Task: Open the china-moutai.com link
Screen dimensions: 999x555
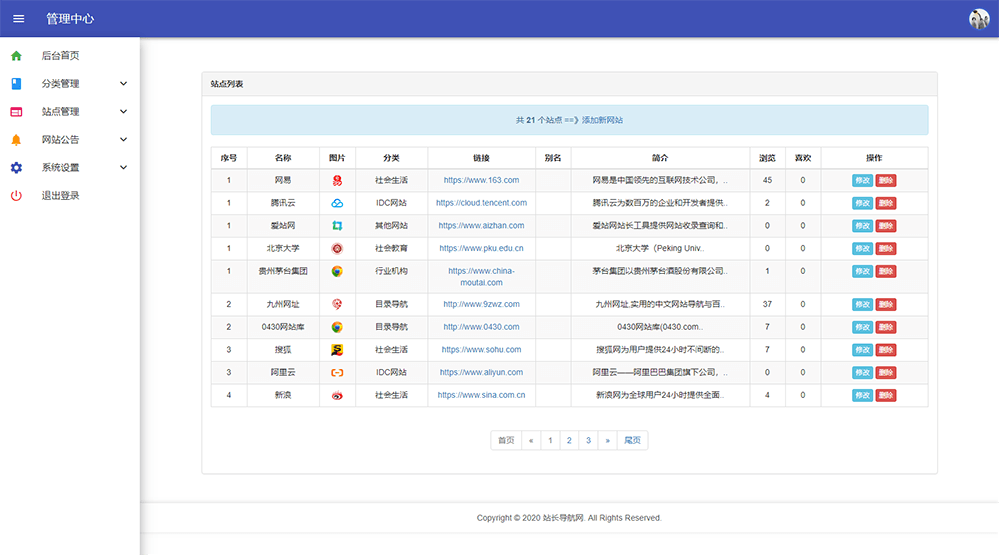Action: click(481, 277)
